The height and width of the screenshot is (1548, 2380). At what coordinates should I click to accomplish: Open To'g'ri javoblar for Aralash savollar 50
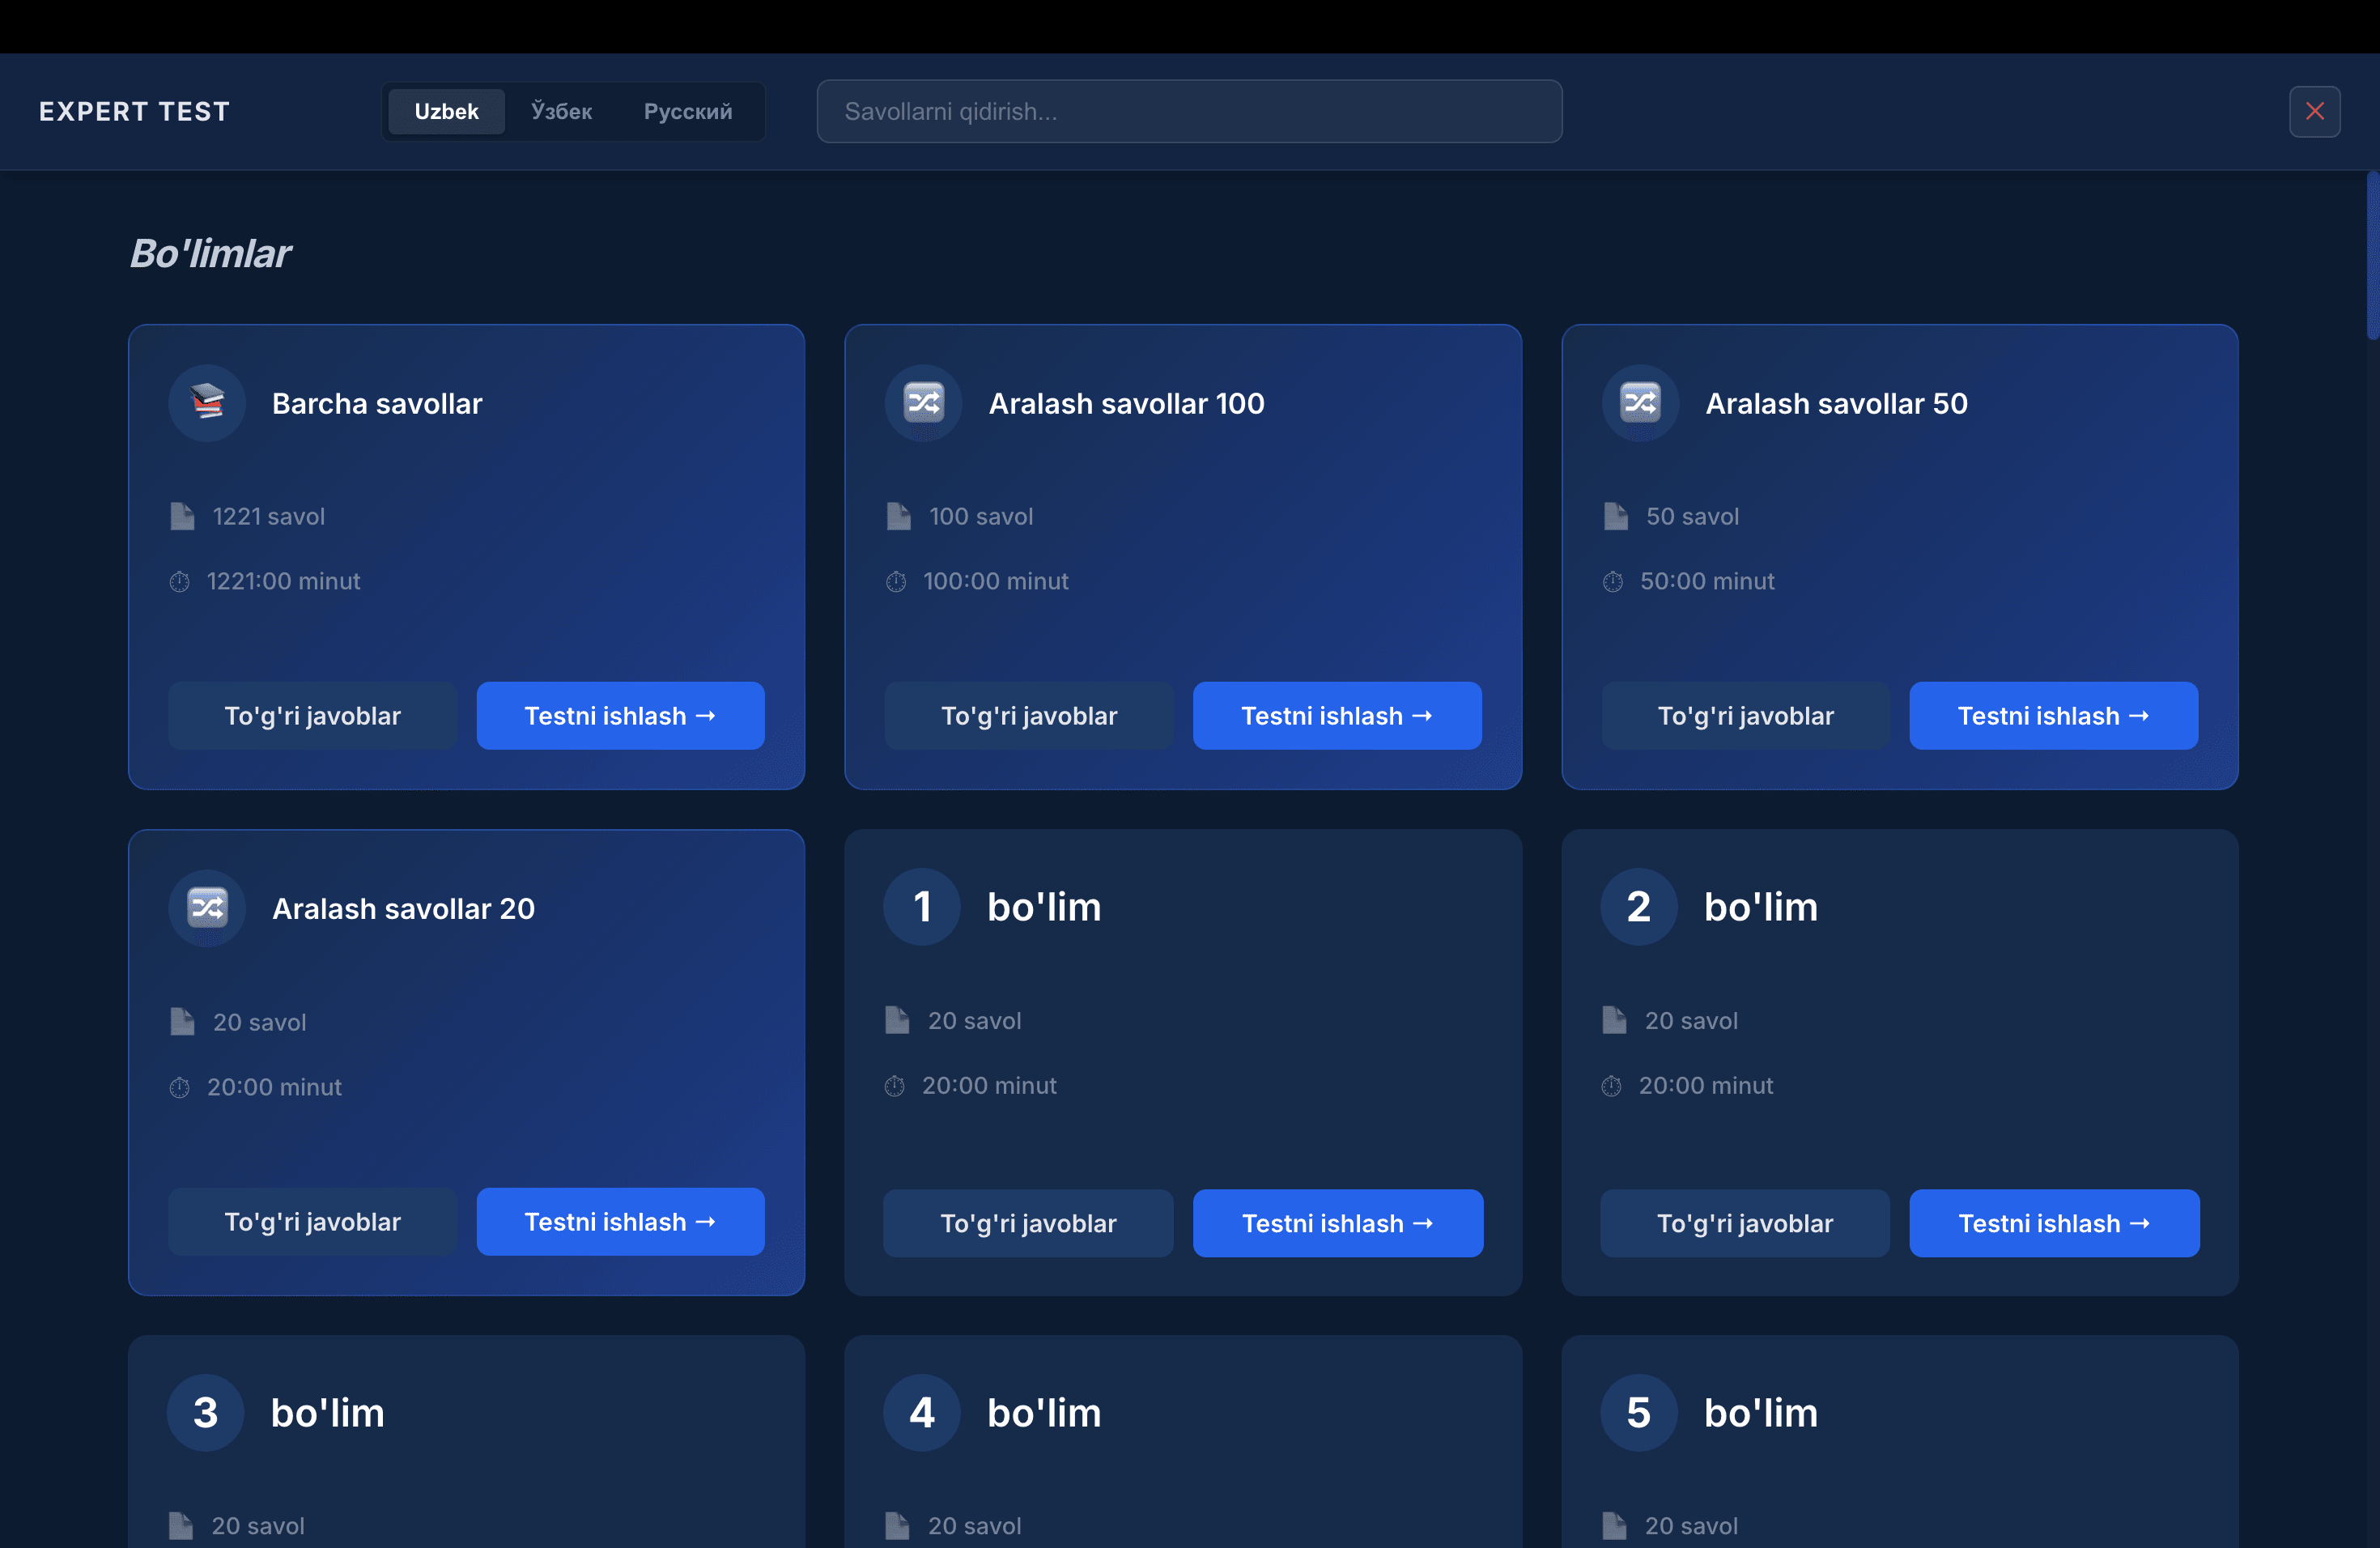pyautogui.click(x=1746, y=716)
